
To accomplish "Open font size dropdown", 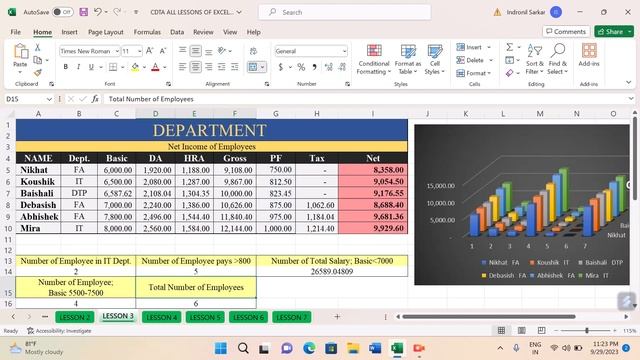I will (x=140, y=51).
